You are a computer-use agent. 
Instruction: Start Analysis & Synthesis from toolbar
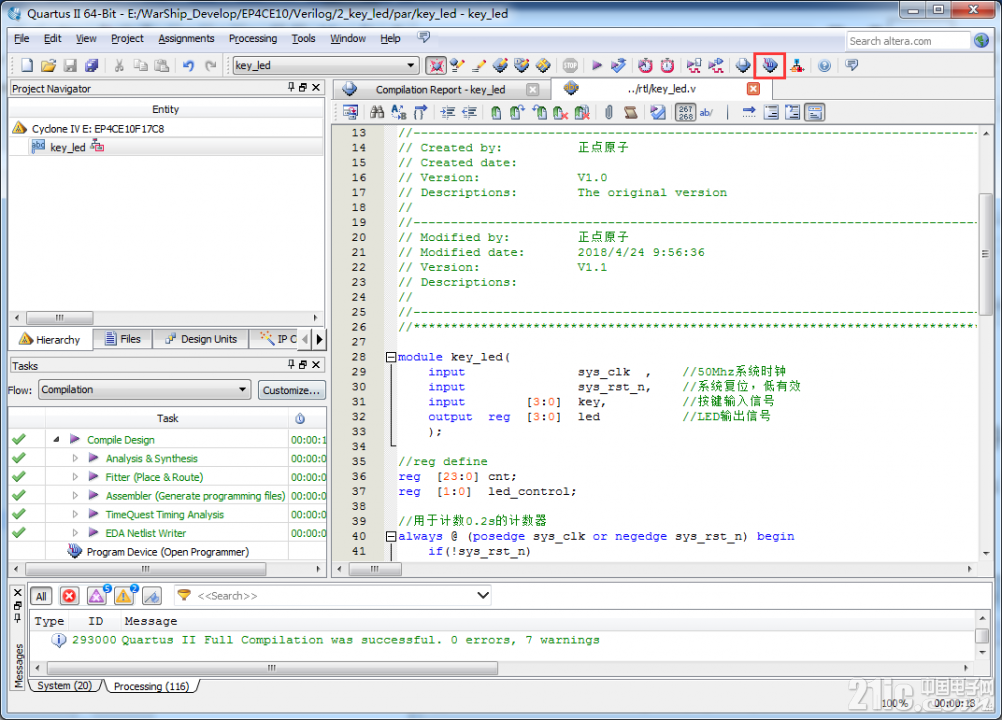click(x=618, y=65)
